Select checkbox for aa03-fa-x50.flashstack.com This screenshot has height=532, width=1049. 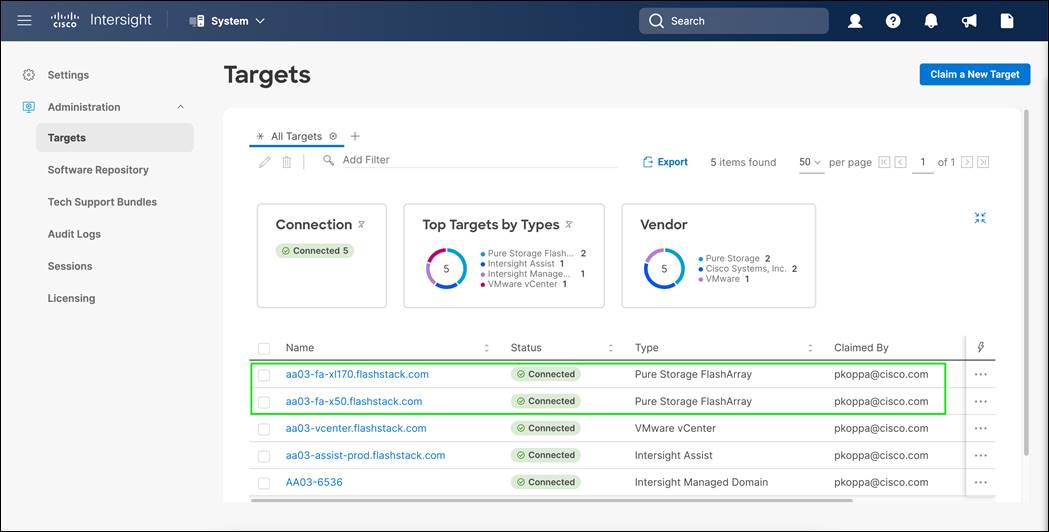pos(264,402)
